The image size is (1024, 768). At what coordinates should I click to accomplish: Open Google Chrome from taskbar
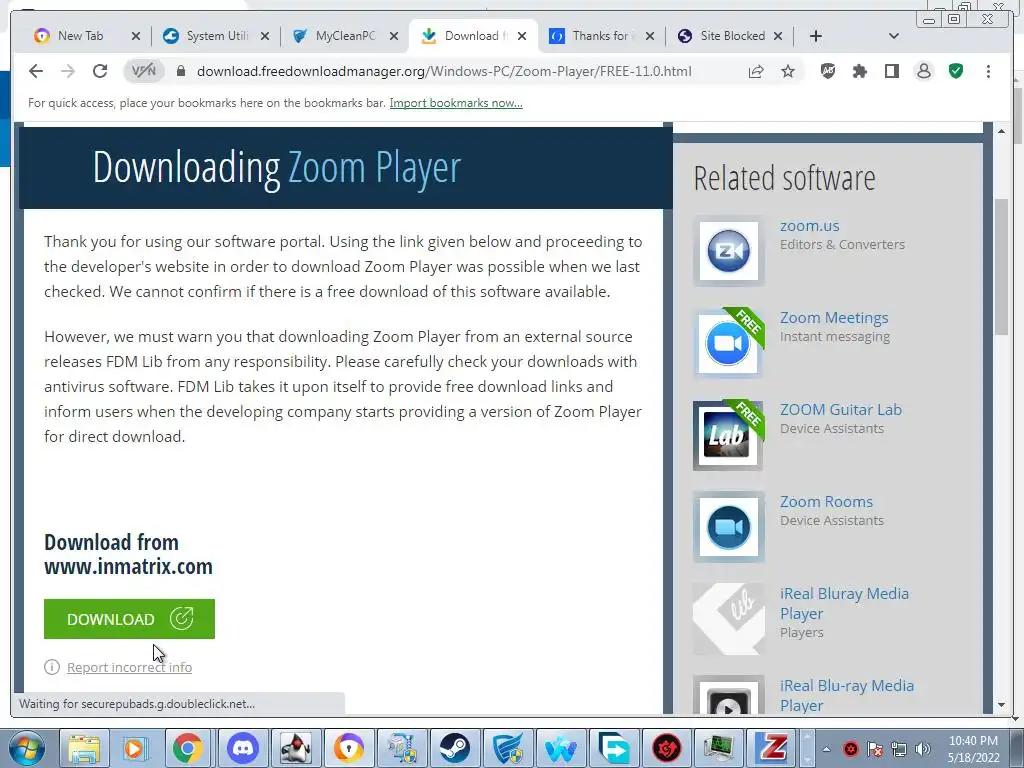click(187, 748)
